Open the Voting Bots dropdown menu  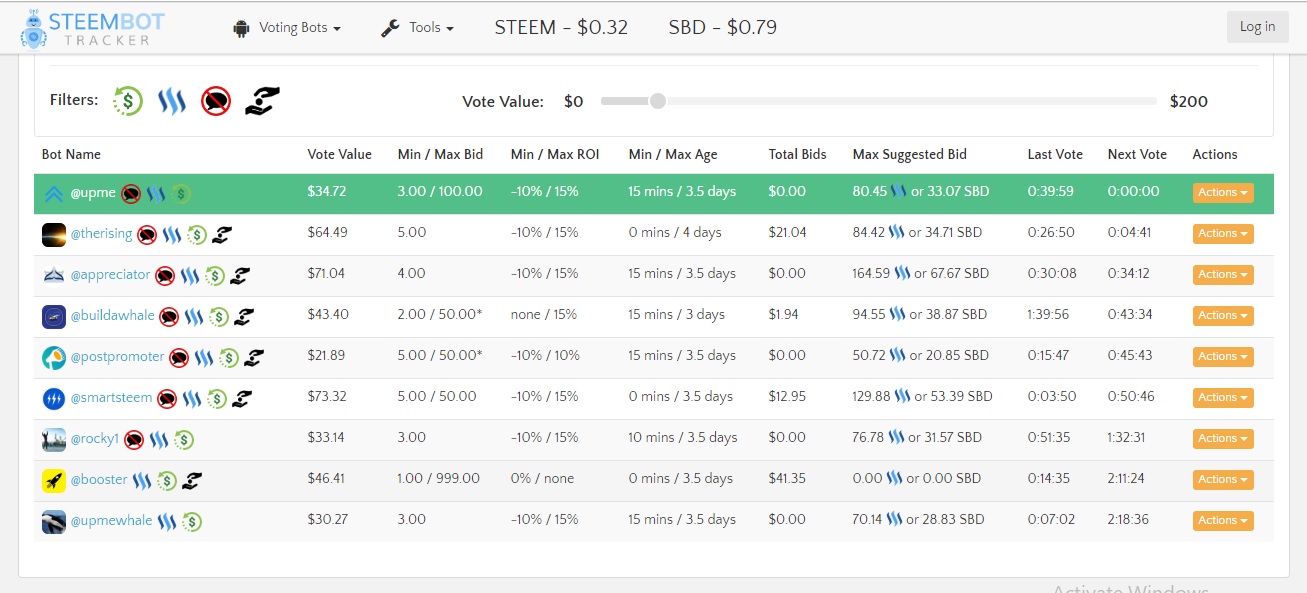[x=287, y=28]
